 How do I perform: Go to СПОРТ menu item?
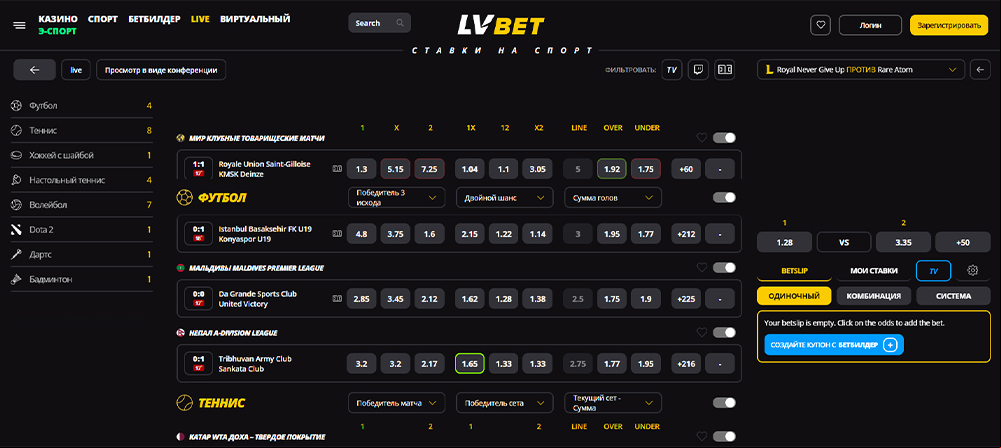click(x=103, y=19)
